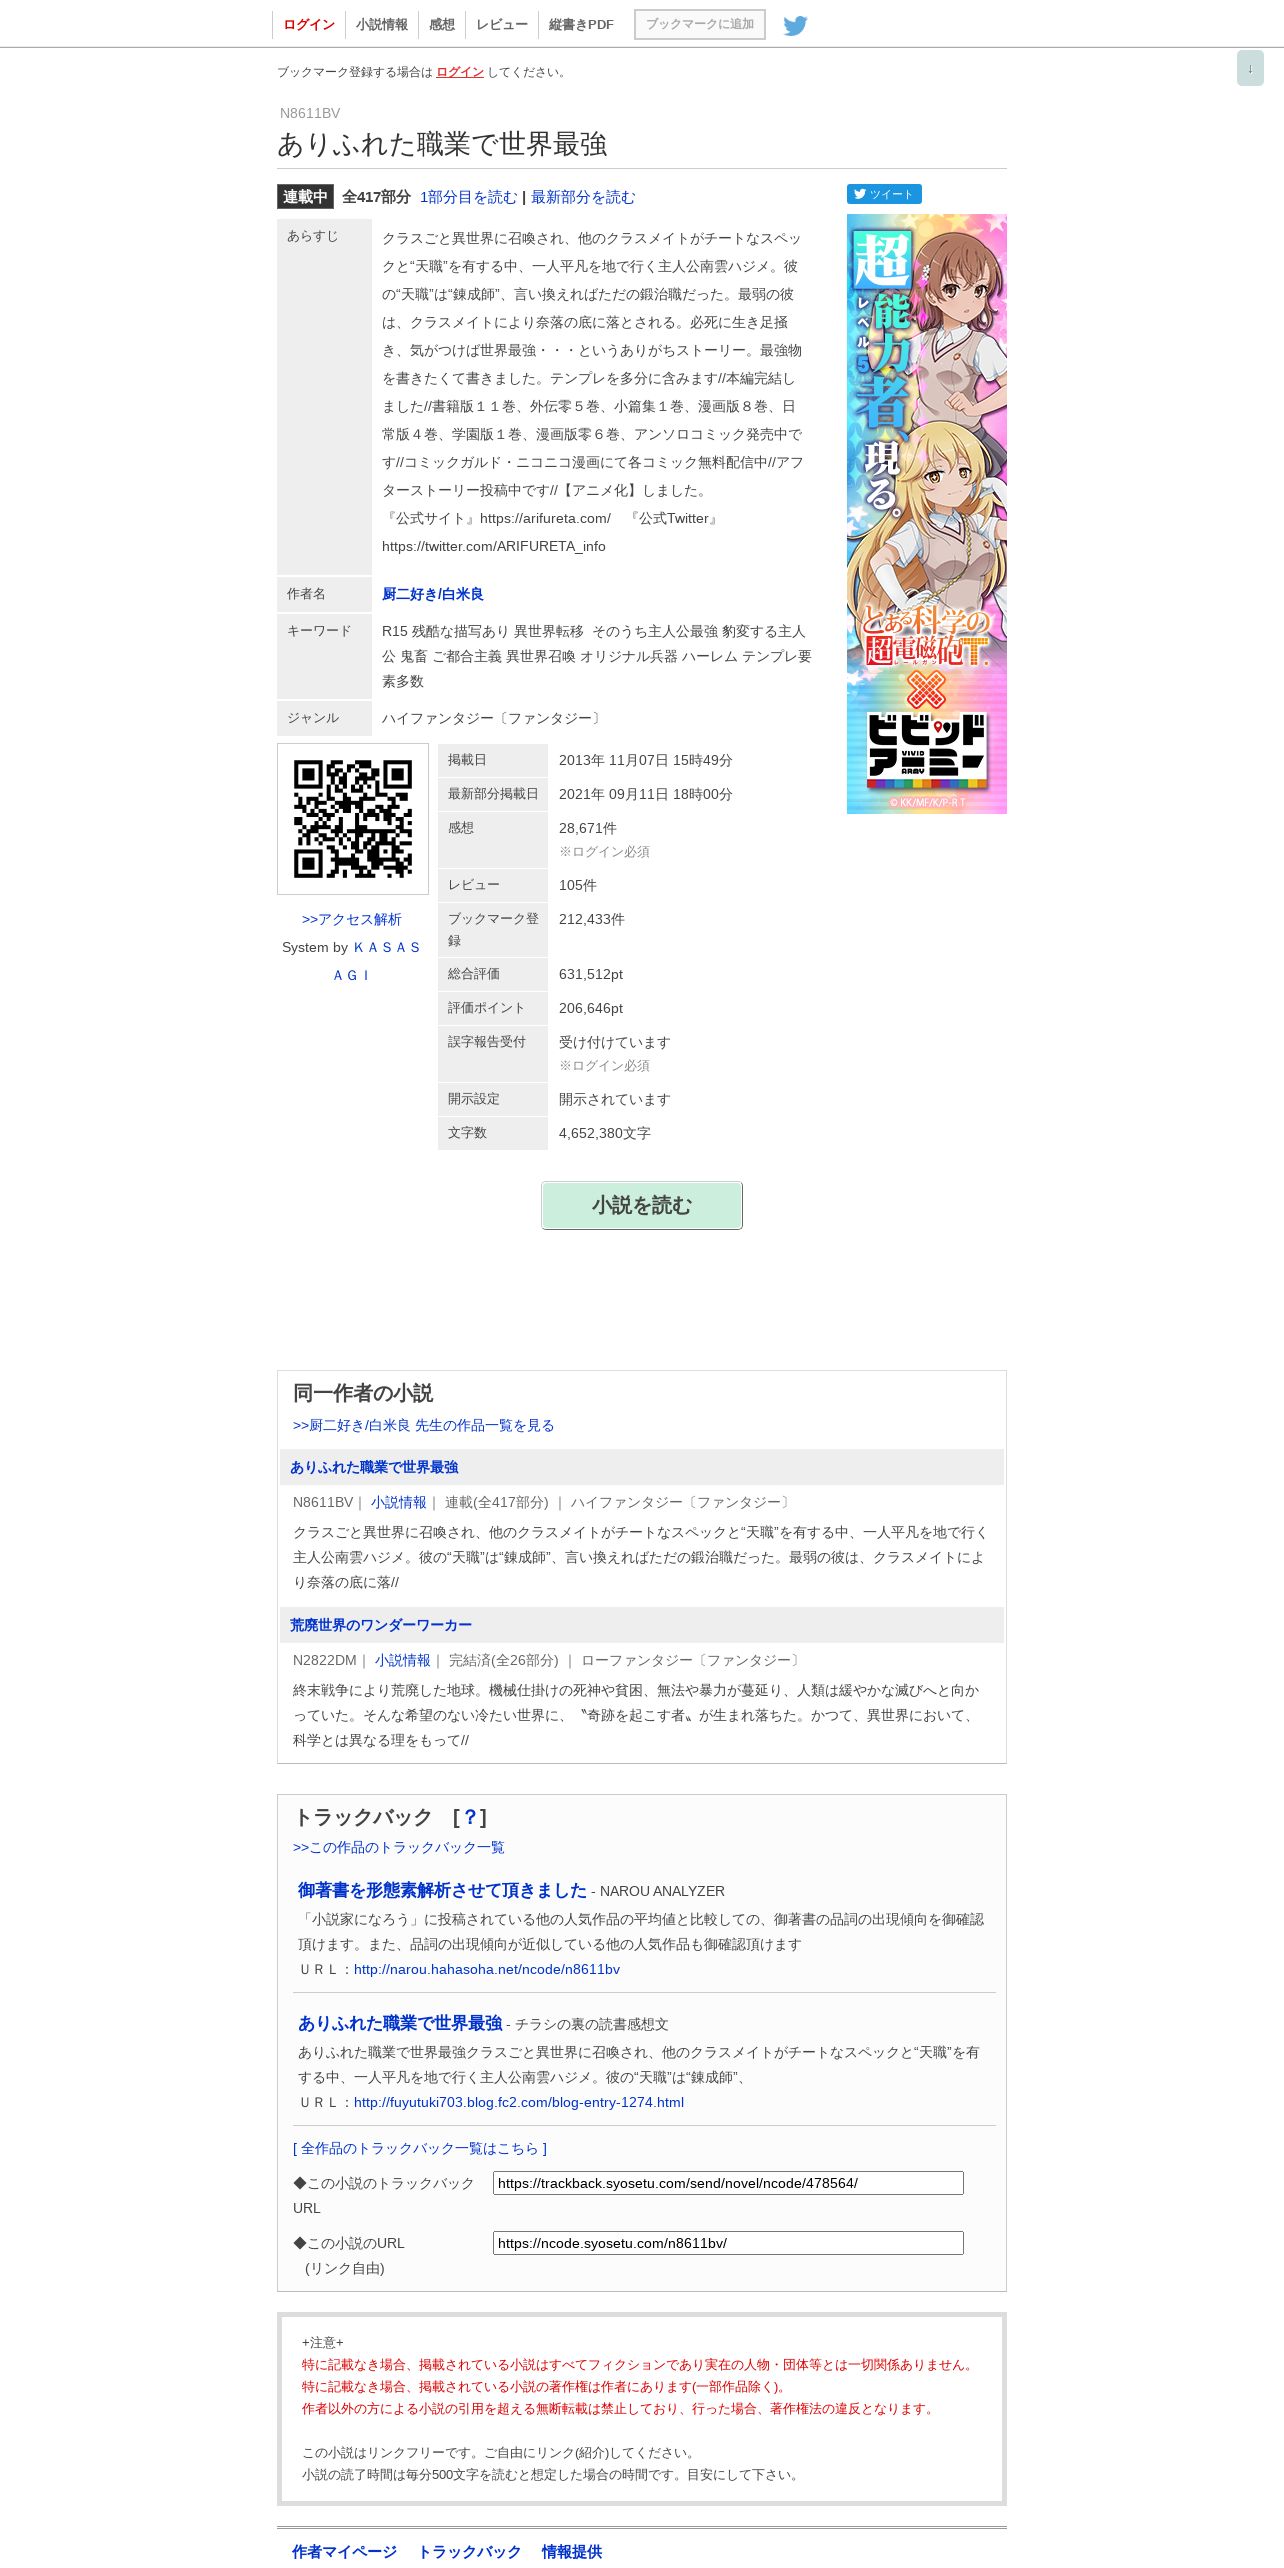This screenshot has width=1284, height=2568.
Task: Click the trackback URL input field
Action: coord(728,2183)
